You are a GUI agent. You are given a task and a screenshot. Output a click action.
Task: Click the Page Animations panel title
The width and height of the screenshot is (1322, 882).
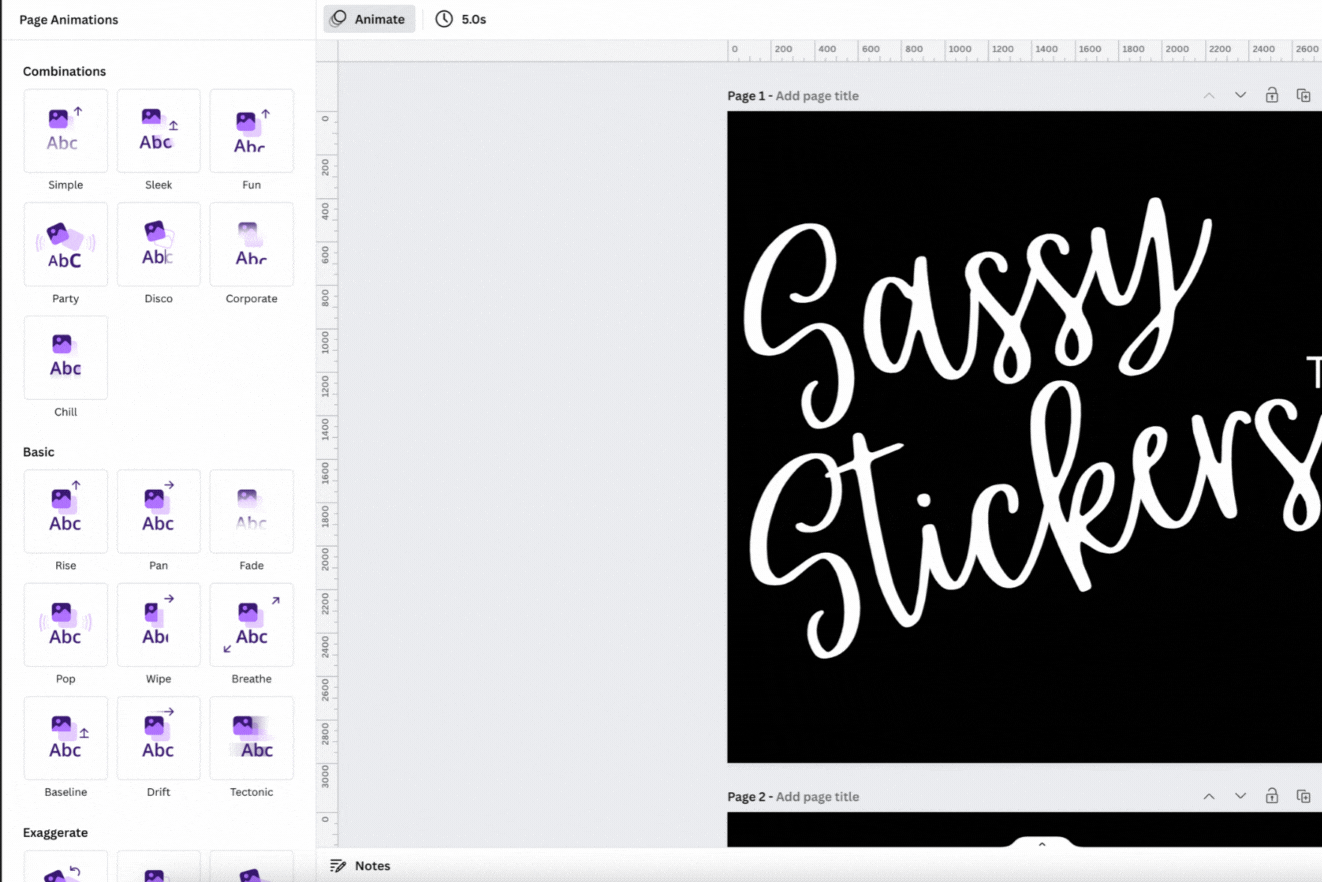pyautogui.click(x=68, y=20)
